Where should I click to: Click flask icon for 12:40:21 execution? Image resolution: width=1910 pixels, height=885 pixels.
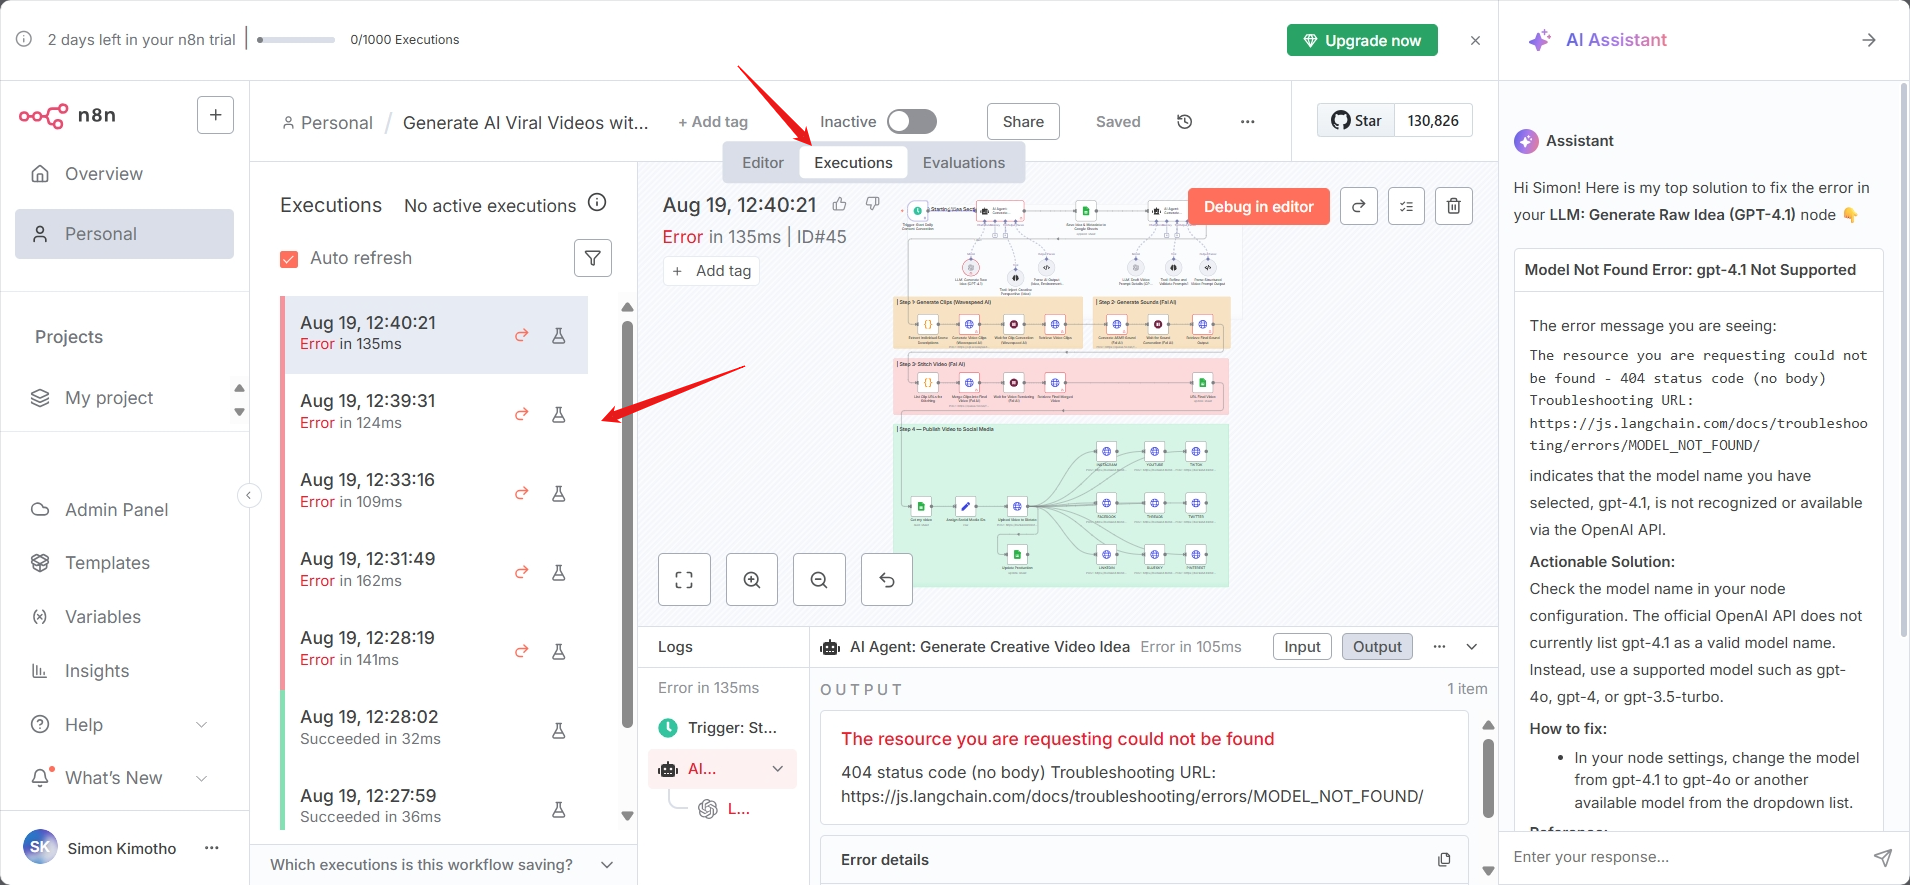point(559,335)
